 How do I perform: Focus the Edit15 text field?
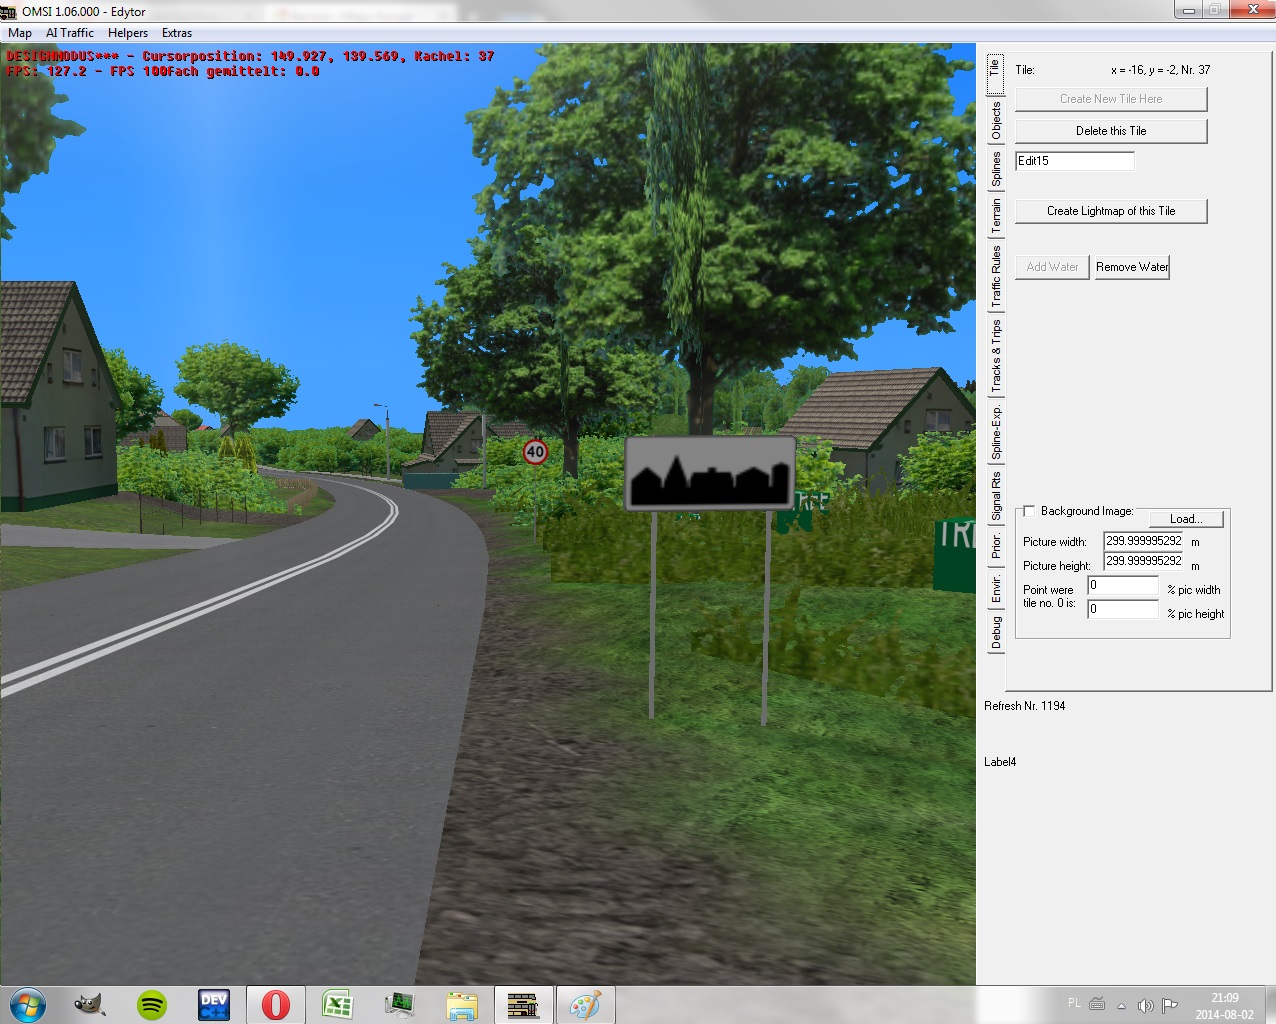click(x=1075, y=161)
